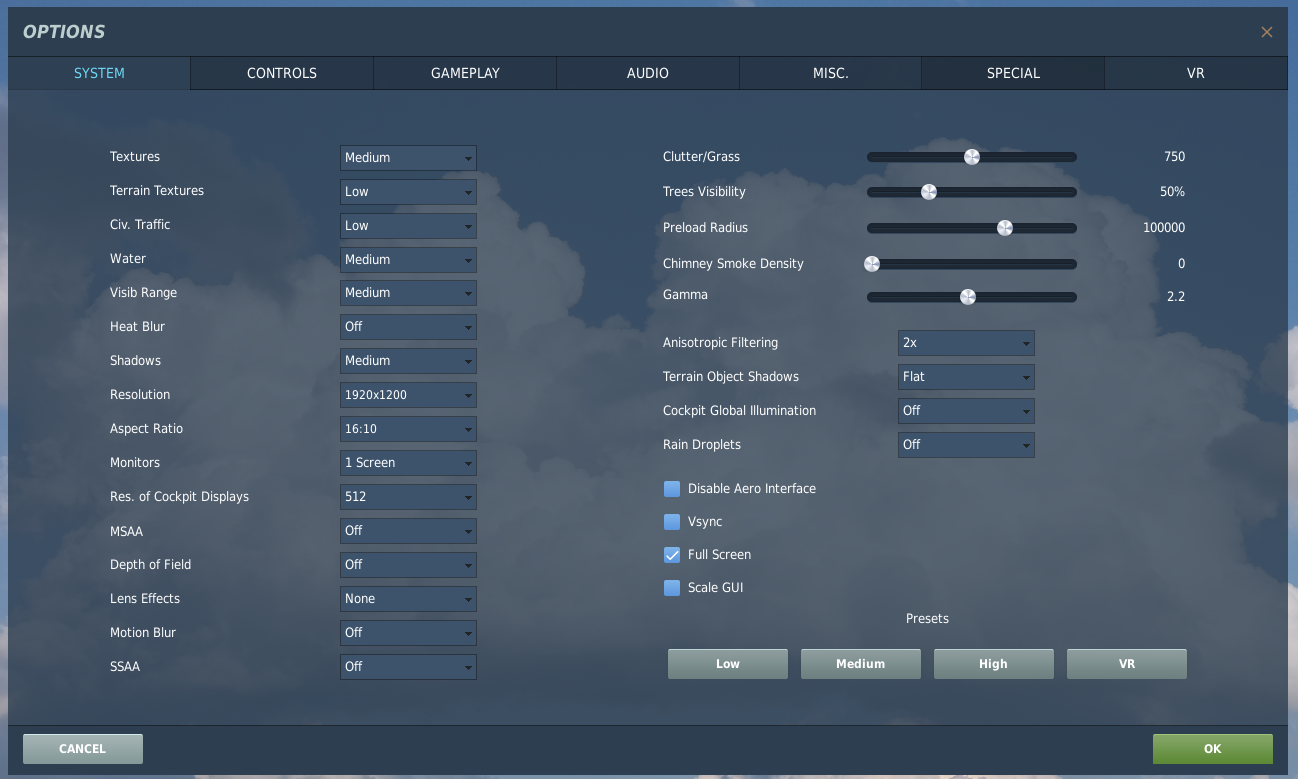Click the CANCEL button
Image resolution: width=1298 pixels, height=779 pixels.
coord(83,749)
